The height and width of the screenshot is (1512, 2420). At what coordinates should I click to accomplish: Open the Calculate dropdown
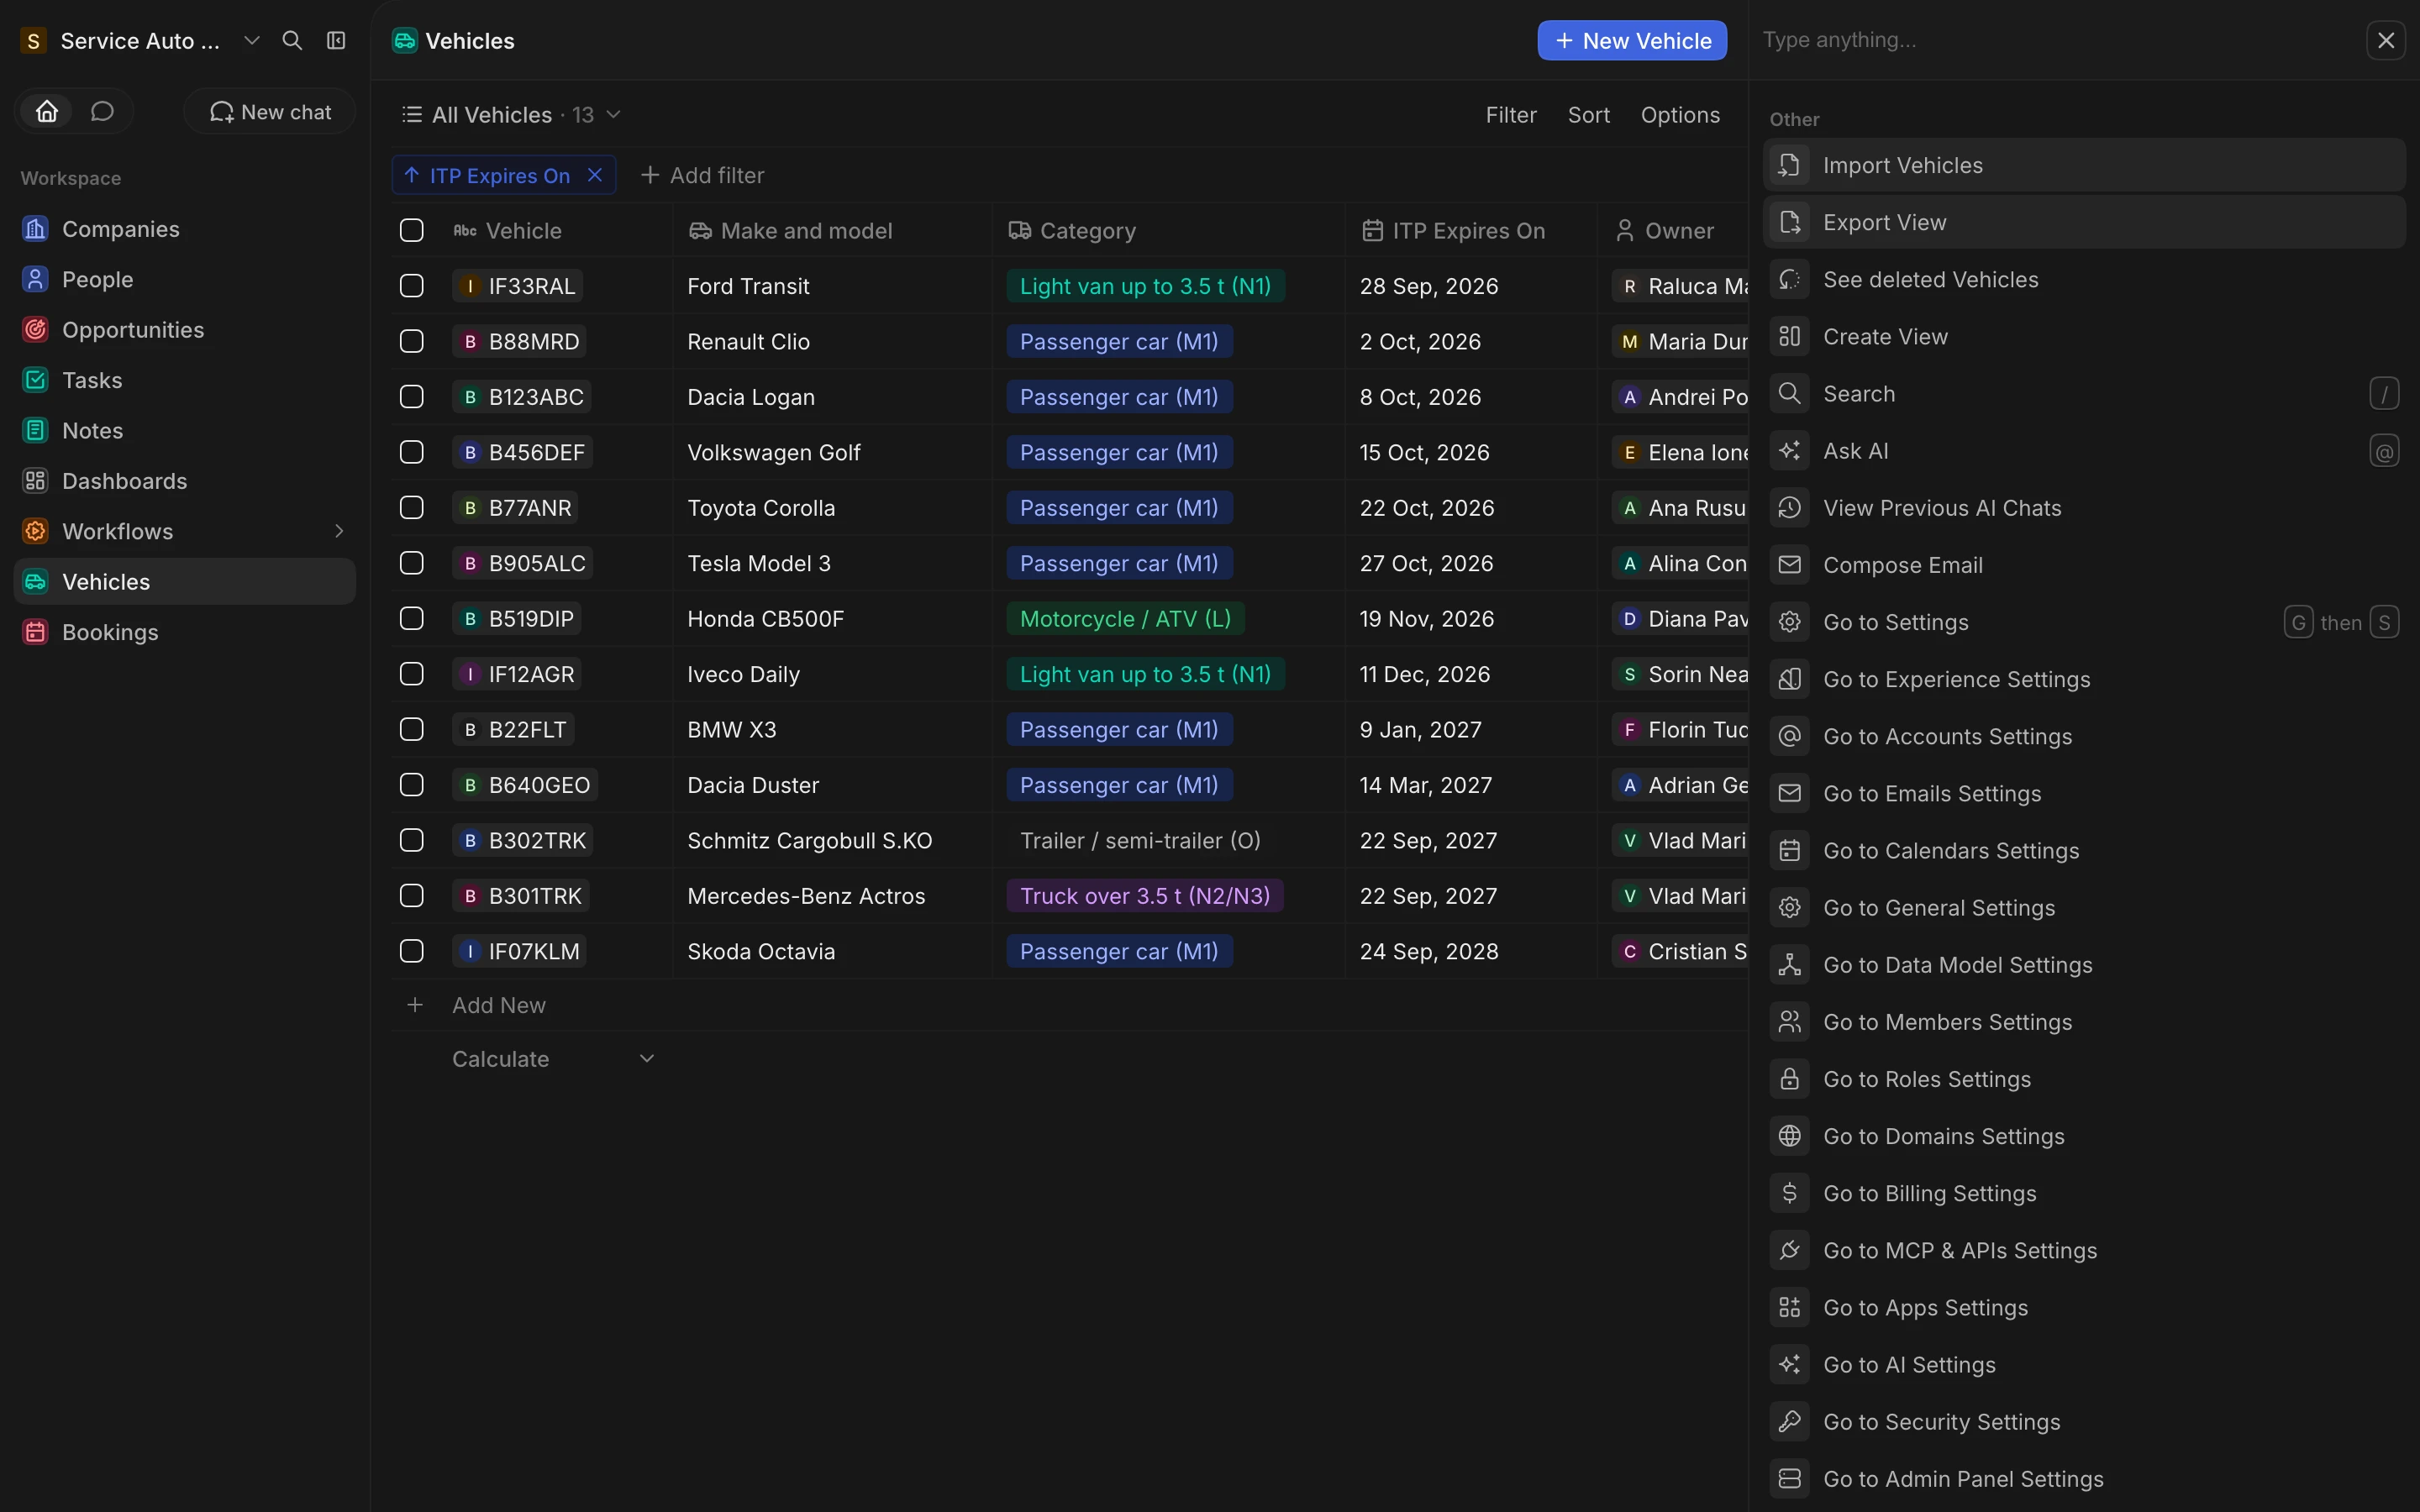553,1059
